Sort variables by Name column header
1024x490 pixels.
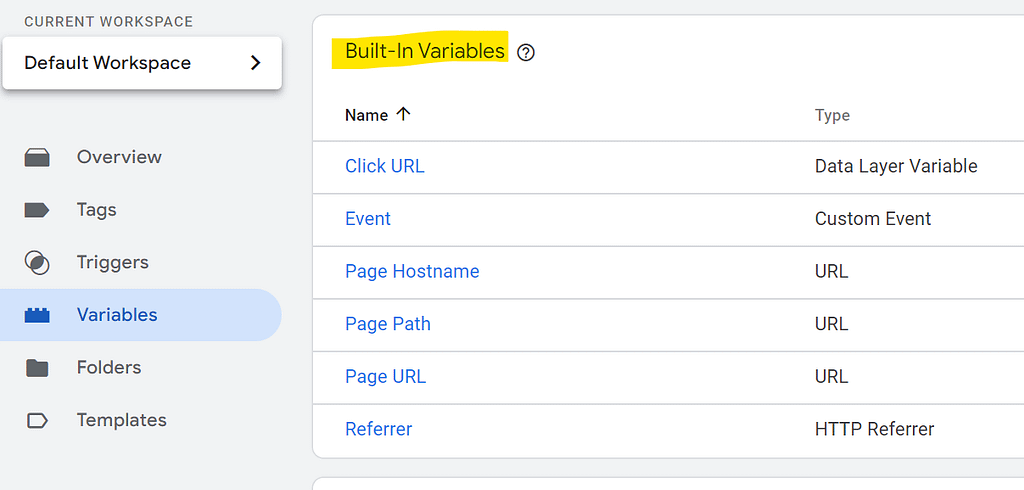click(367, 115)
